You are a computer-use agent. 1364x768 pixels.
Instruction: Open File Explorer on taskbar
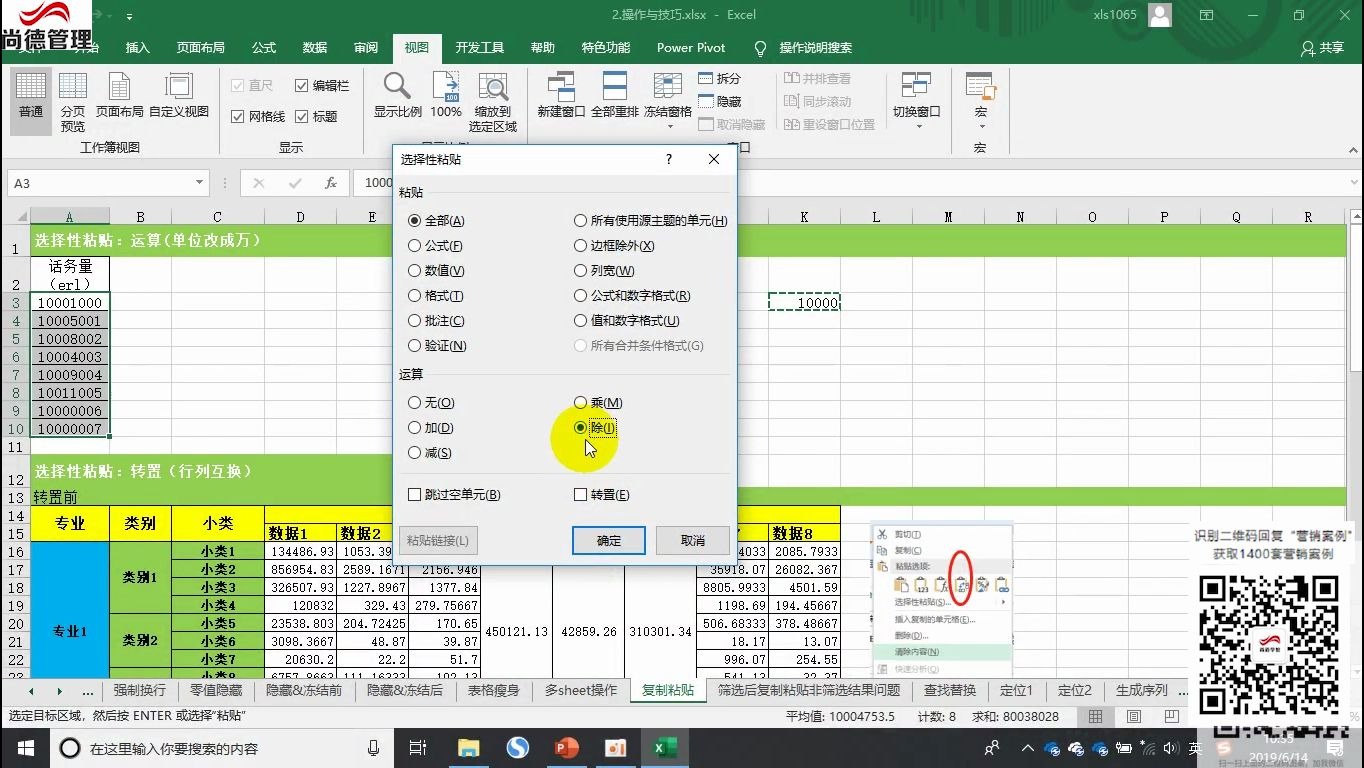[x=468, y=748]
